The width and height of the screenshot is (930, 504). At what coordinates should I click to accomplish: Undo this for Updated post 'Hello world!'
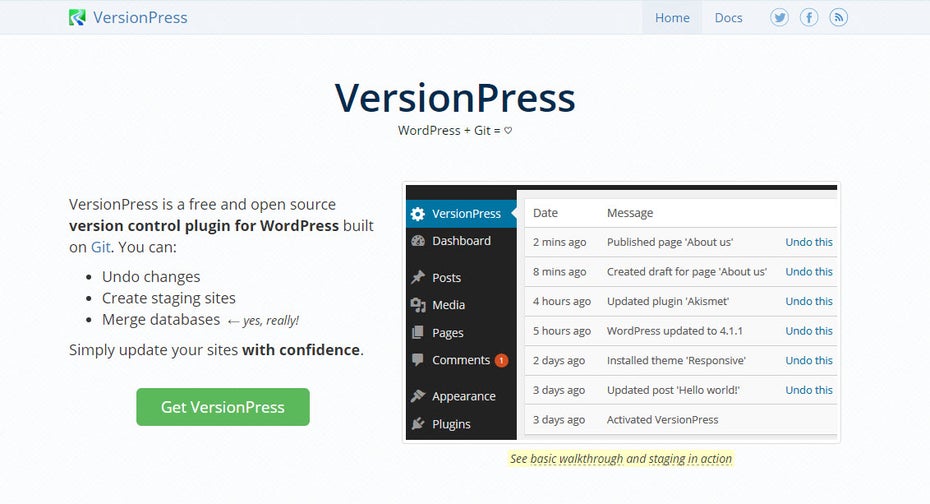click(x=809, y=390)
